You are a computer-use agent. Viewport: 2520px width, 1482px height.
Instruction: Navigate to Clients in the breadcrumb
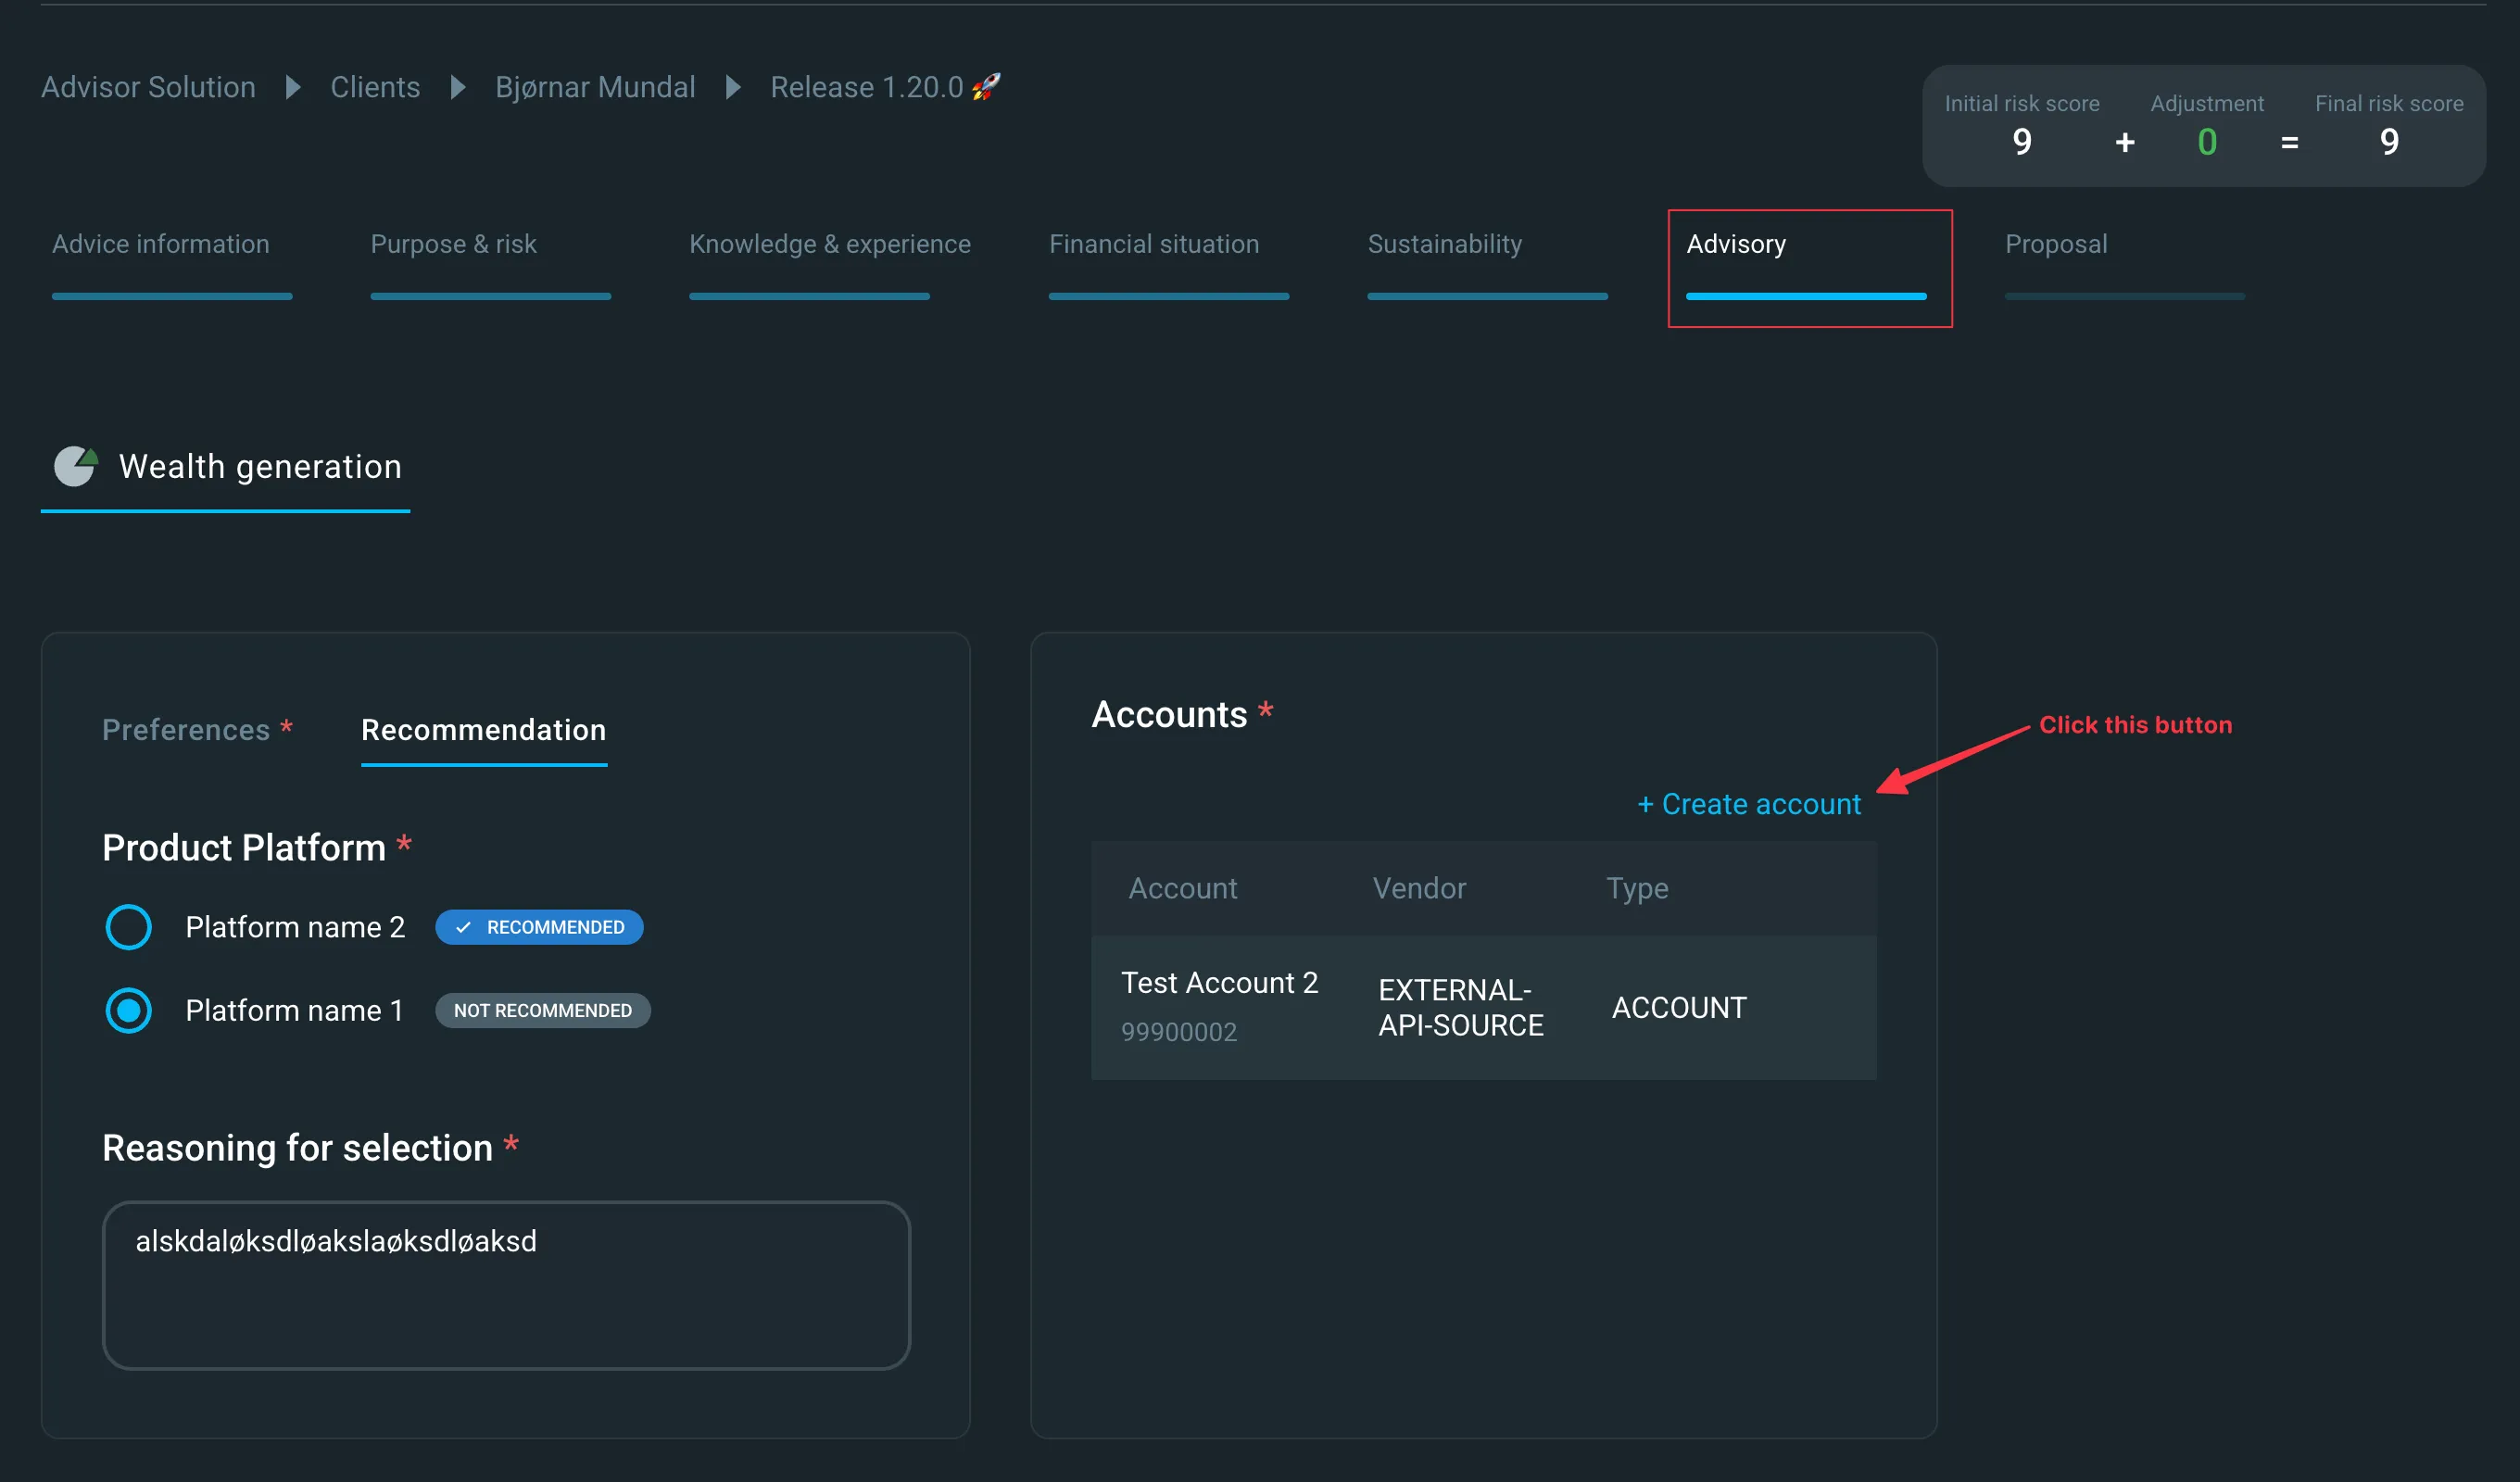[x=375, y=87]
